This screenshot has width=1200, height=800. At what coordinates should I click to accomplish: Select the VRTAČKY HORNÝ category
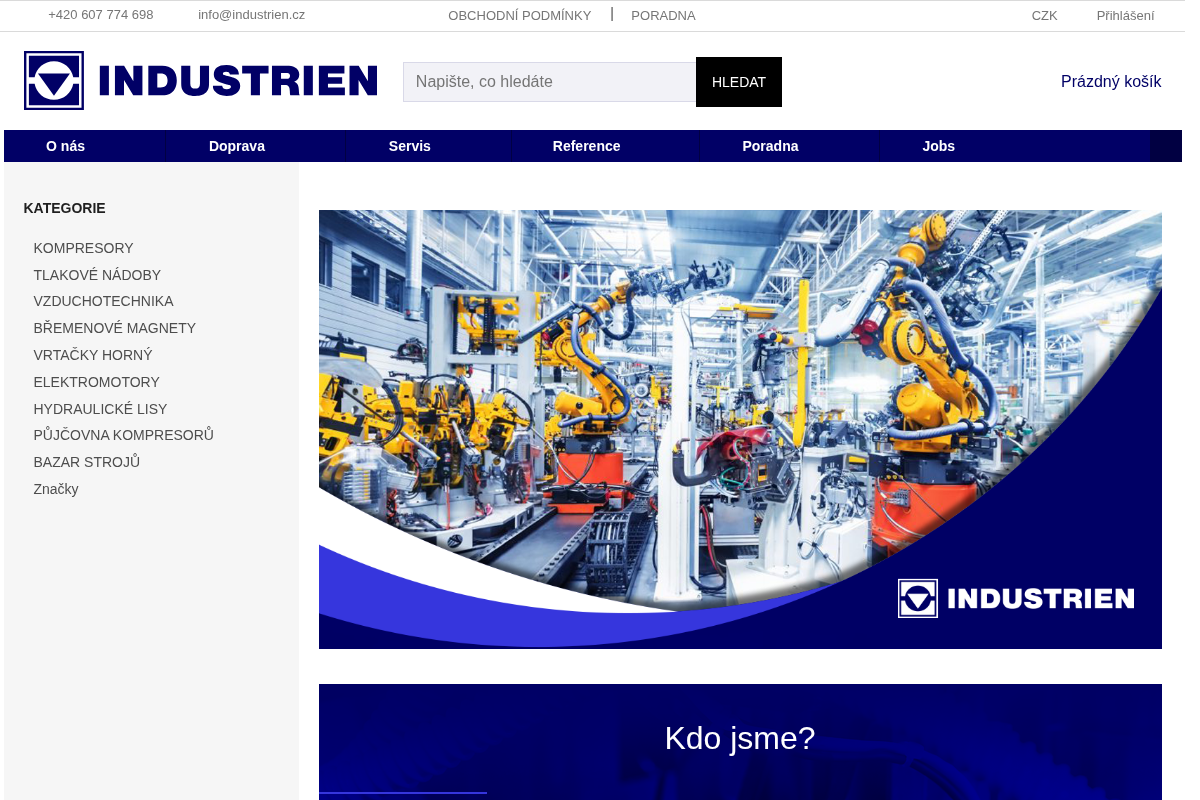point(93,355)
